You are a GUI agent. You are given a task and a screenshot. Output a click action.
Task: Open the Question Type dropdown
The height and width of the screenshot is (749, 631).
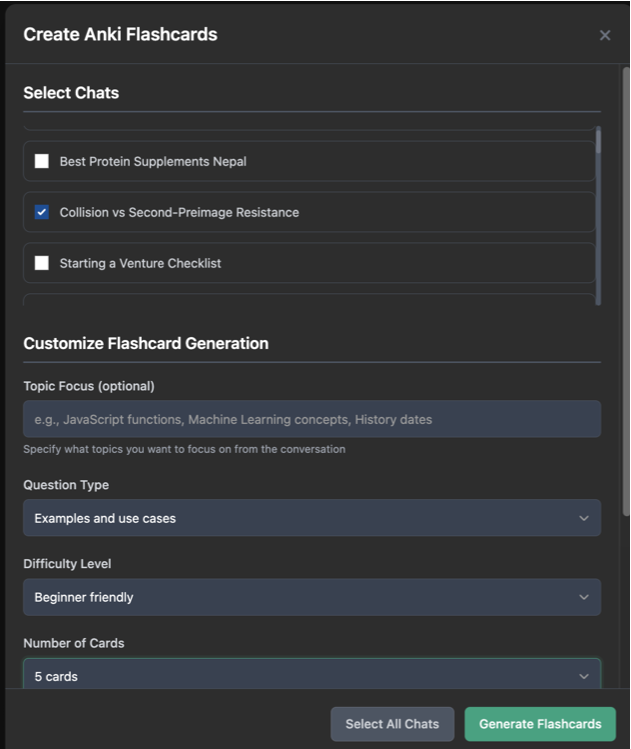coord(312,518)
